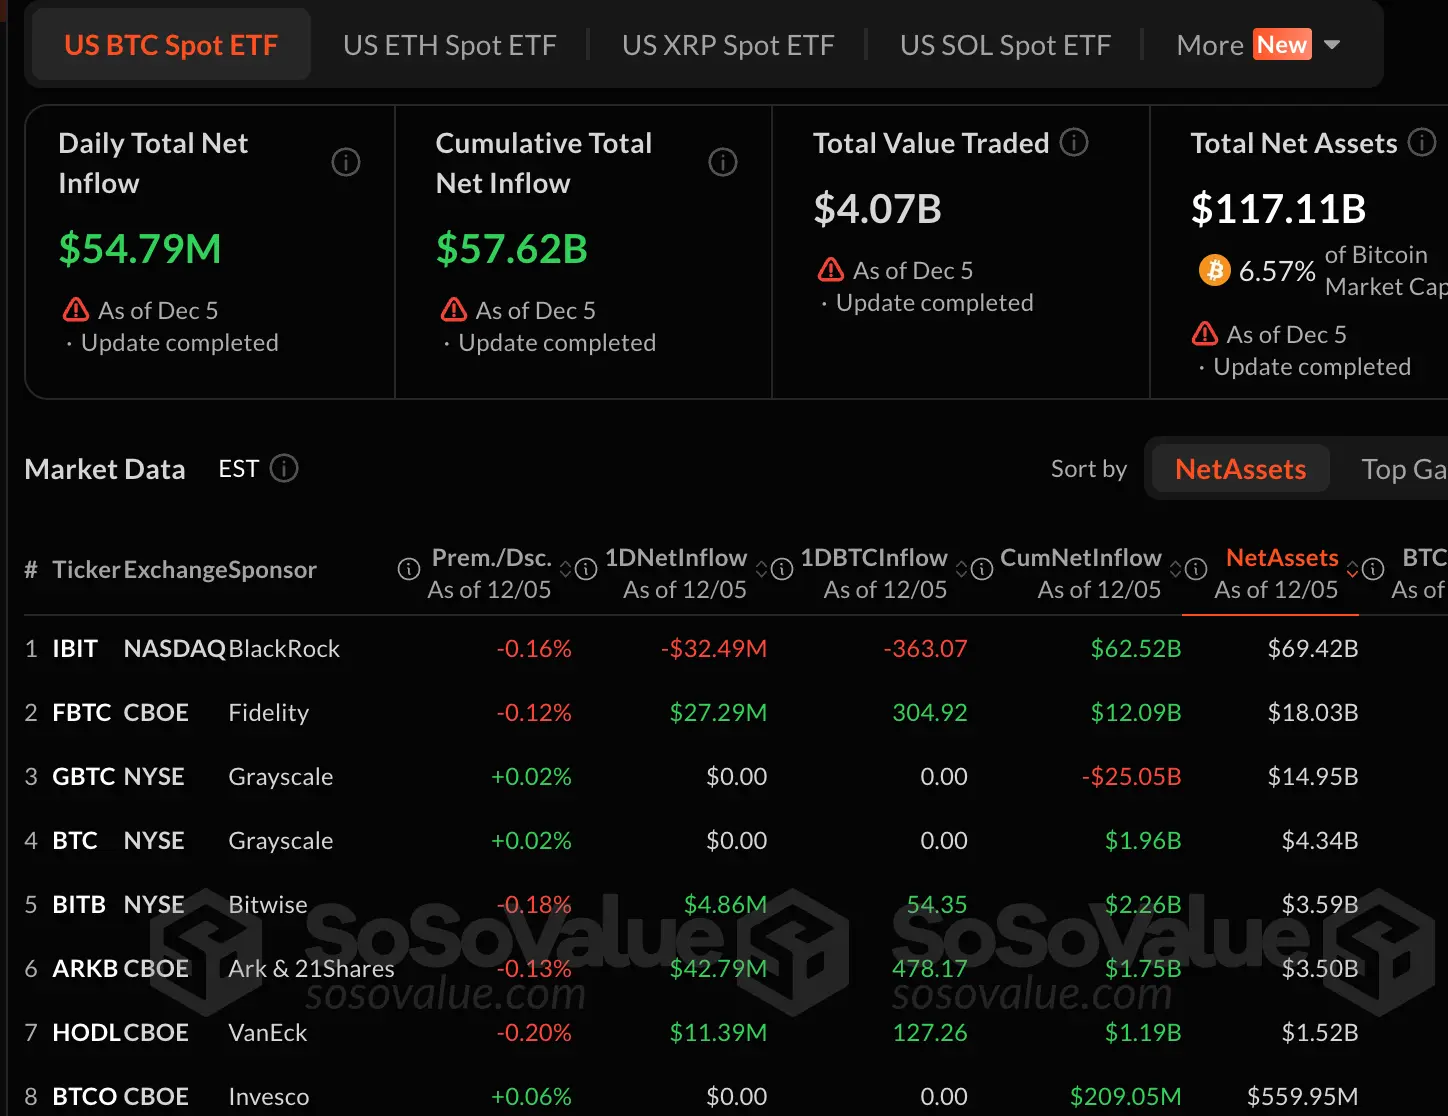The width and height of the screenshot is (1448, 1116).
Task: Click BTCO's $559.95M net assets cell
Action: 1303,1097
